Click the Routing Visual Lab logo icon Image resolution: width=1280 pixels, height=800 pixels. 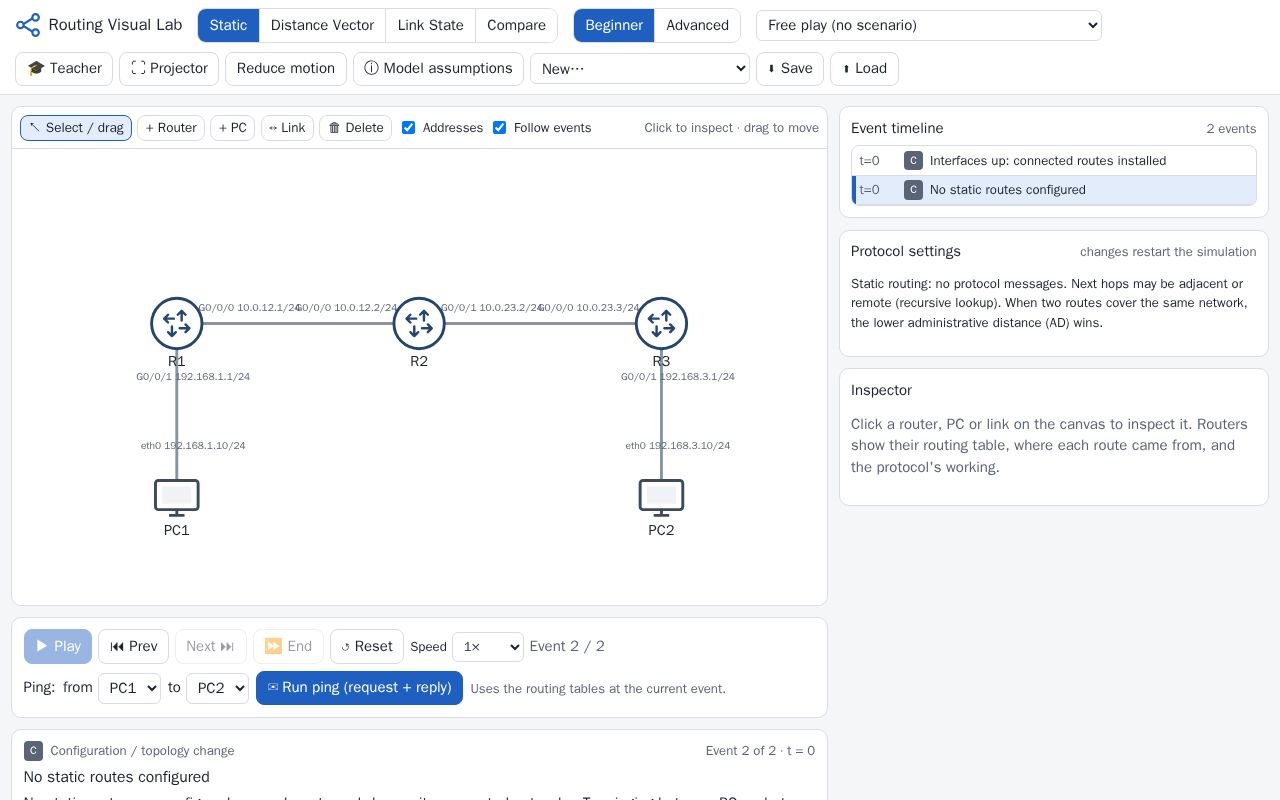(28, 25)
